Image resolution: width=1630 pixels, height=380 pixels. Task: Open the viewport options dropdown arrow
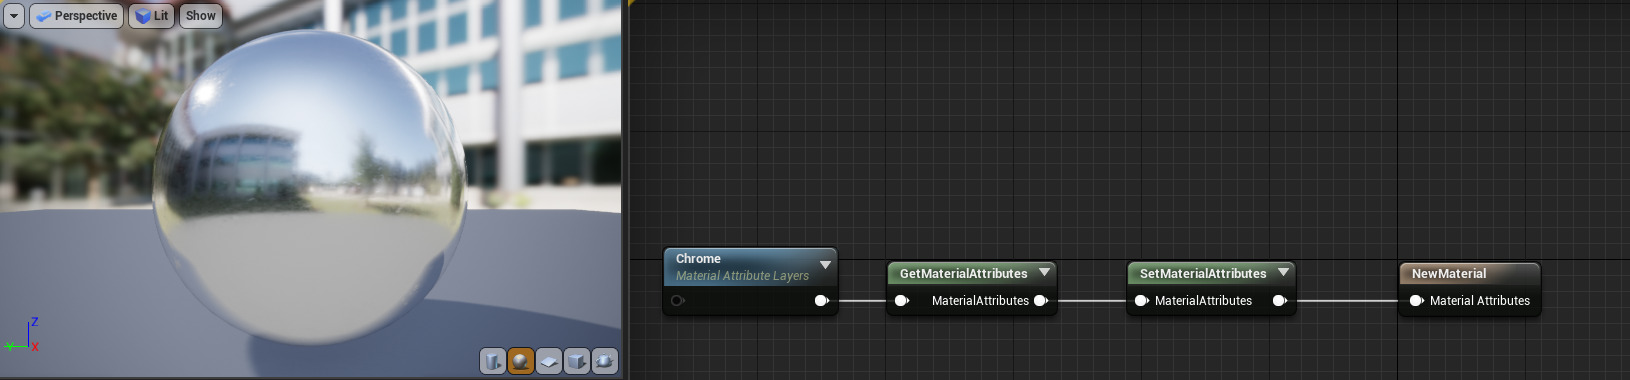tap(13, 16)
